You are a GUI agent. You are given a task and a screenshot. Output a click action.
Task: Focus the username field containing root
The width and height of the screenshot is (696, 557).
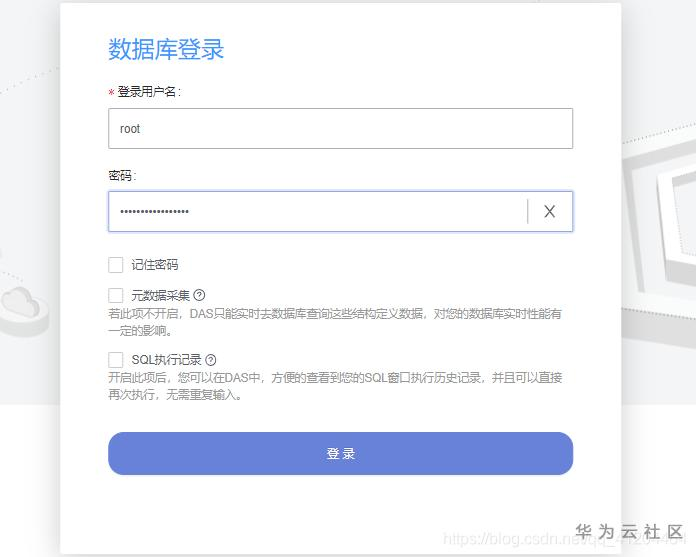tap(340, 129)
